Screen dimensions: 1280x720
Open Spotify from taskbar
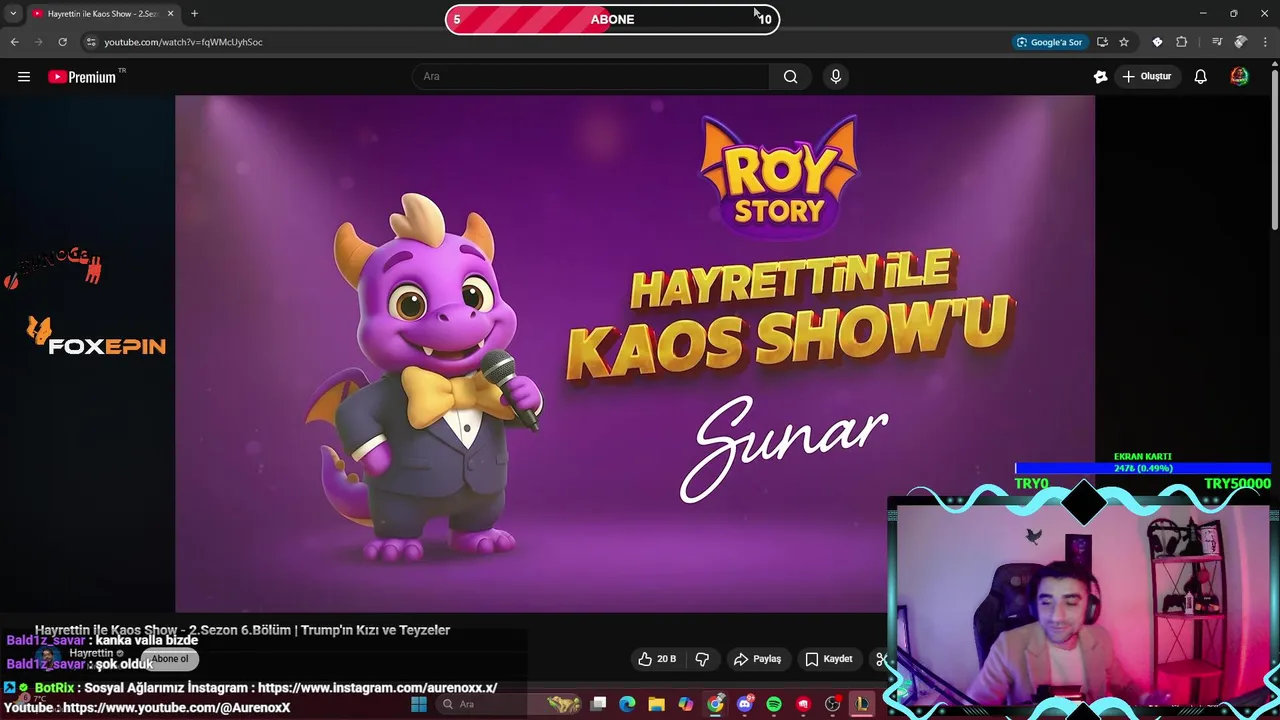[774, 704]
